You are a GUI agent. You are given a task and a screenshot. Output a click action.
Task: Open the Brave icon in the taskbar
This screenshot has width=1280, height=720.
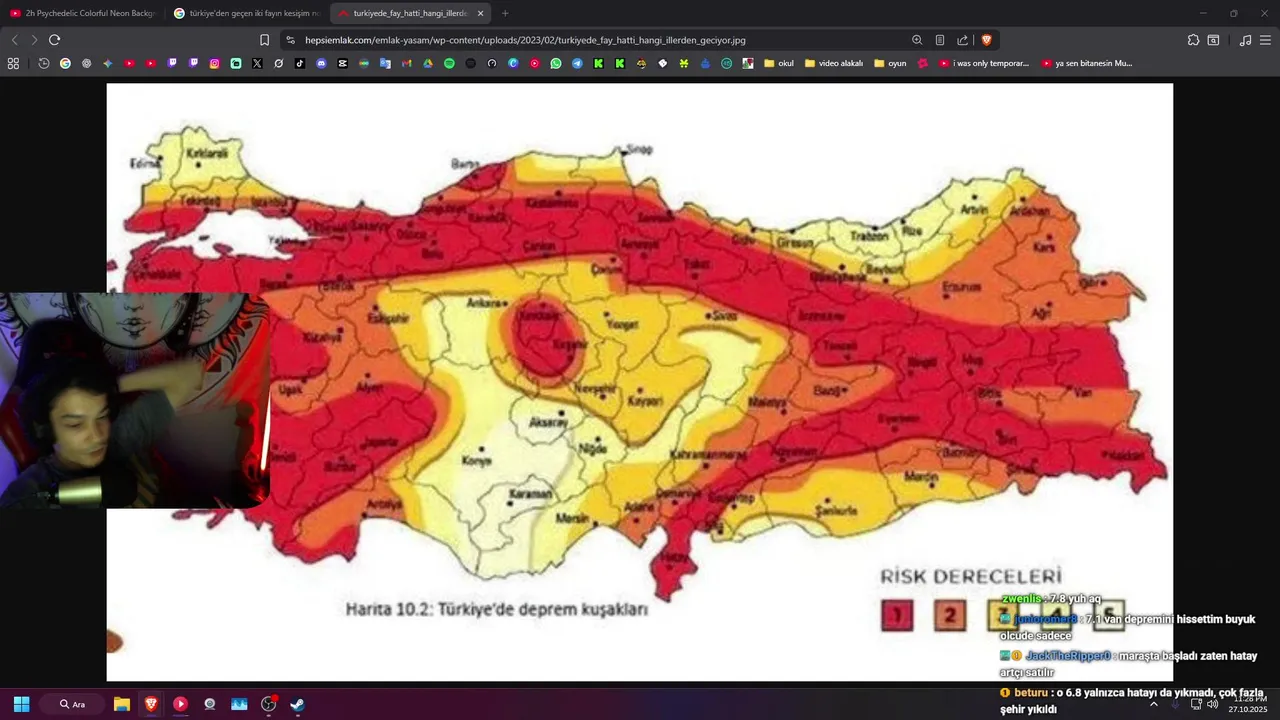[151, 704]
